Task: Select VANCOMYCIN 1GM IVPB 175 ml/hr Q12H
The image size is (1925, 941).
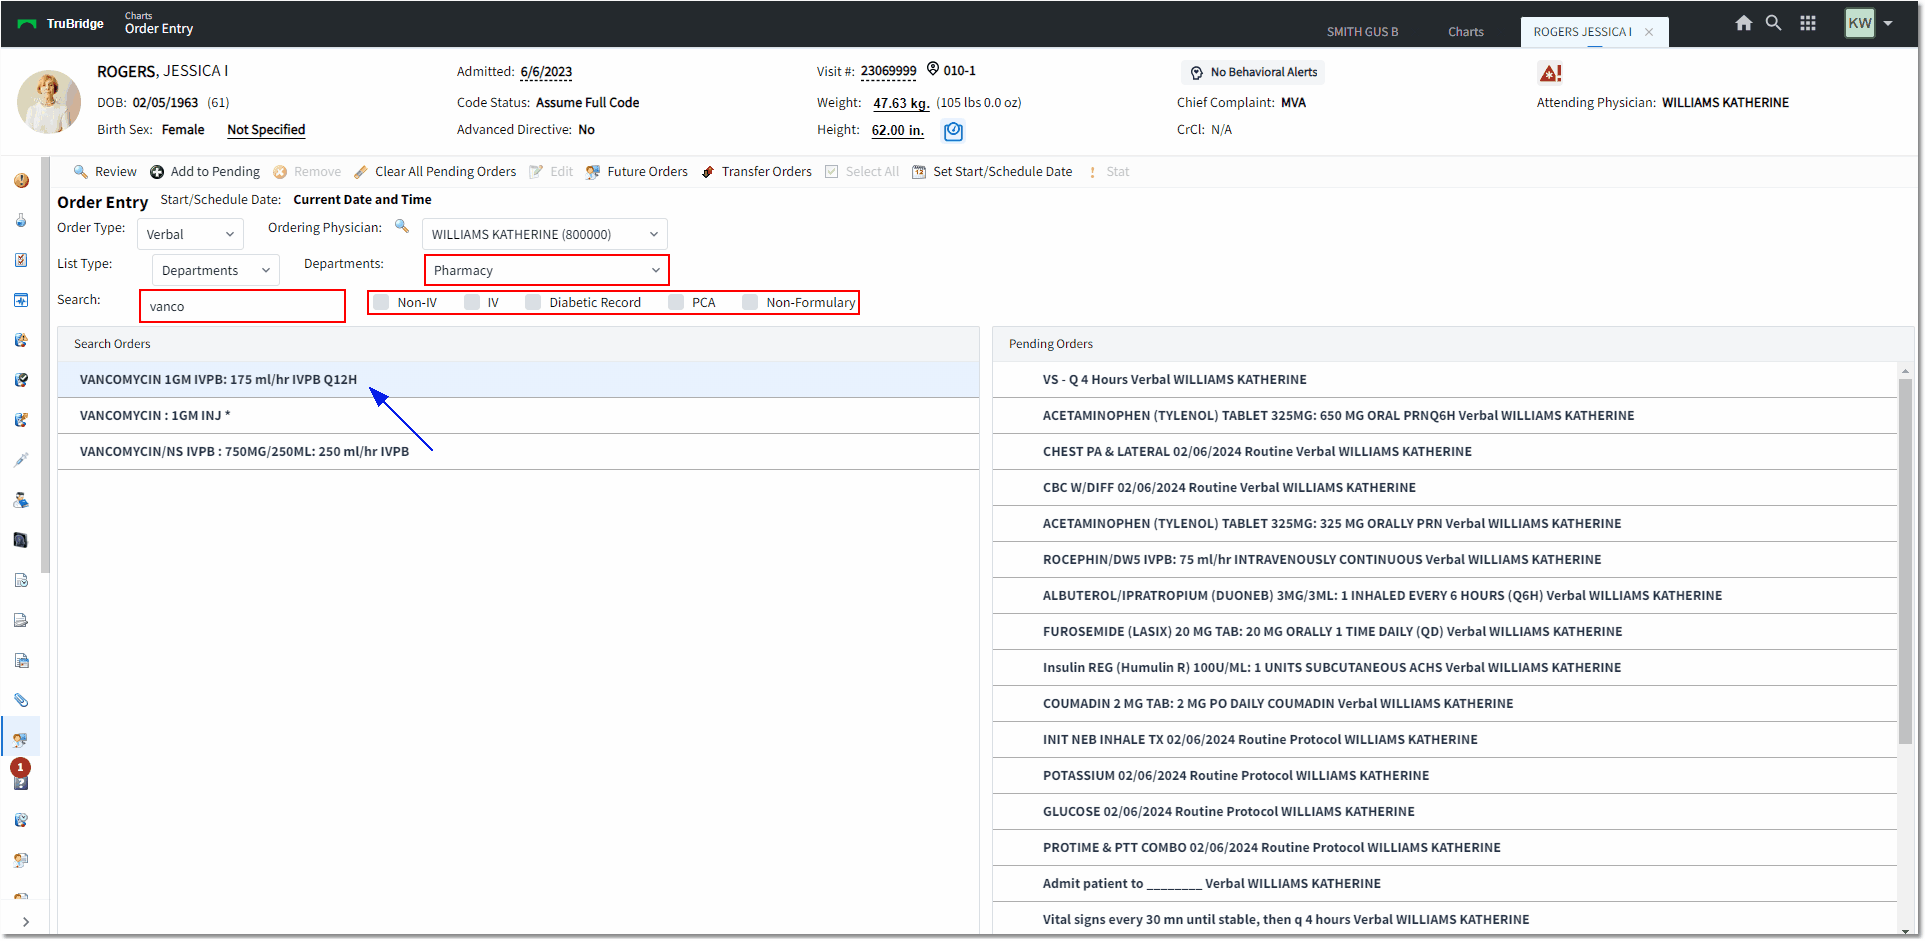Action: pos(518,380)
